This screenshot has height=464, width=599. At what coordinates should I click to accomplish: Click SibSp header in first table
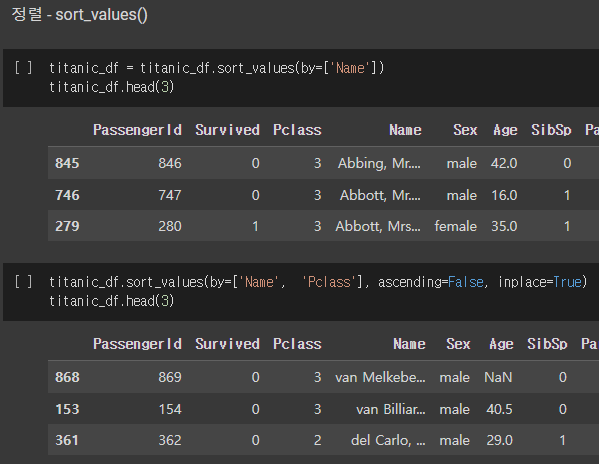pyautogui.click(x=551, y=130)
